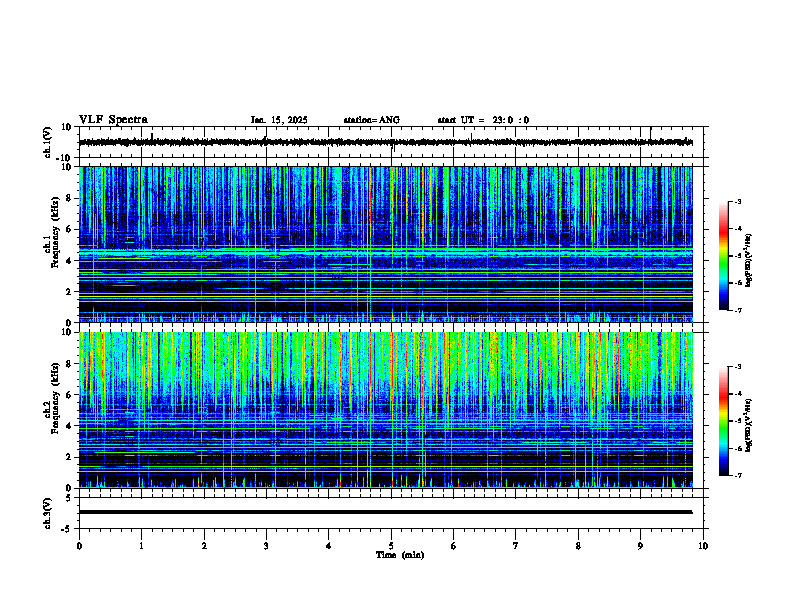
Task: Click the ch.1 spectrogram "8" kHz tick
Action: coord(69,198)
